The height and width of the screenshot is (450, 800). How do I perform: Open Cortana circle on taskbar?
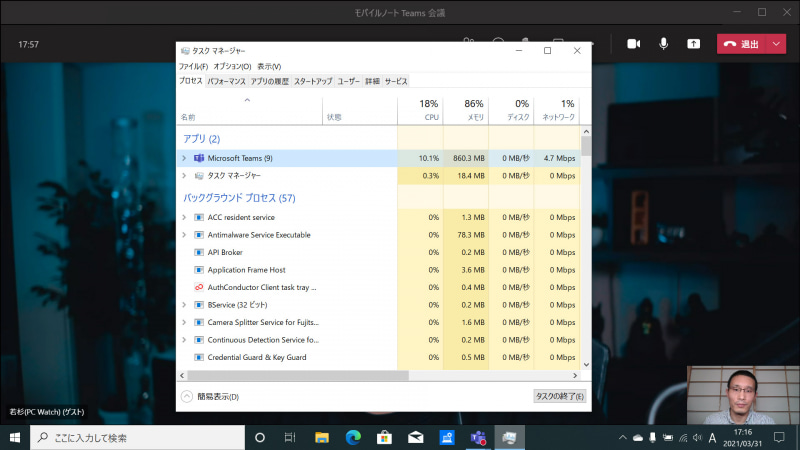tap(260, 438)
